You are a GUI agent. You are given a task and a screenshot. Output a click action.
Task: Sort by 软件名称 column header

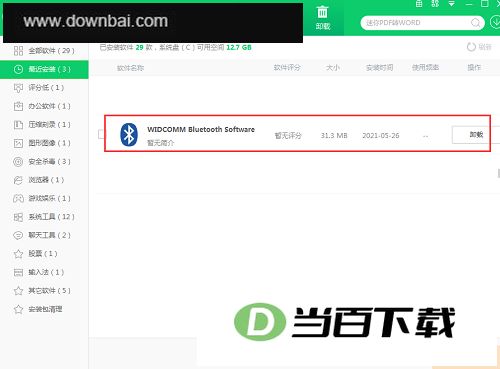[x=130, y=68]
